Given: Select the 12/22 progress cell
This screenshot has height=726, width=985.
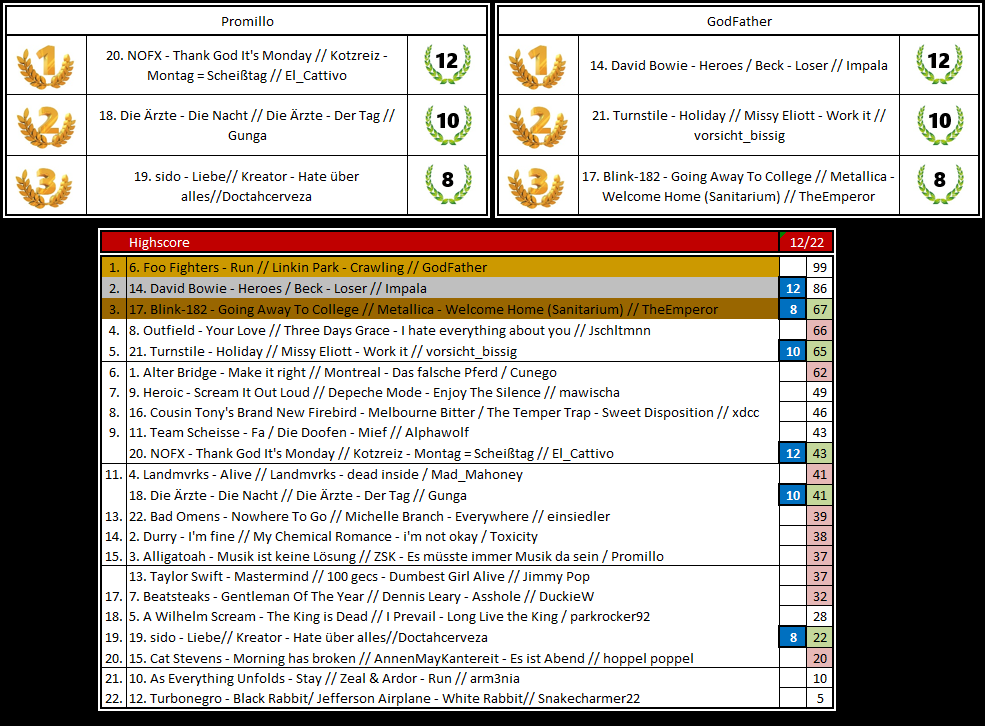Looking at the screenshot, I should 807,242.
